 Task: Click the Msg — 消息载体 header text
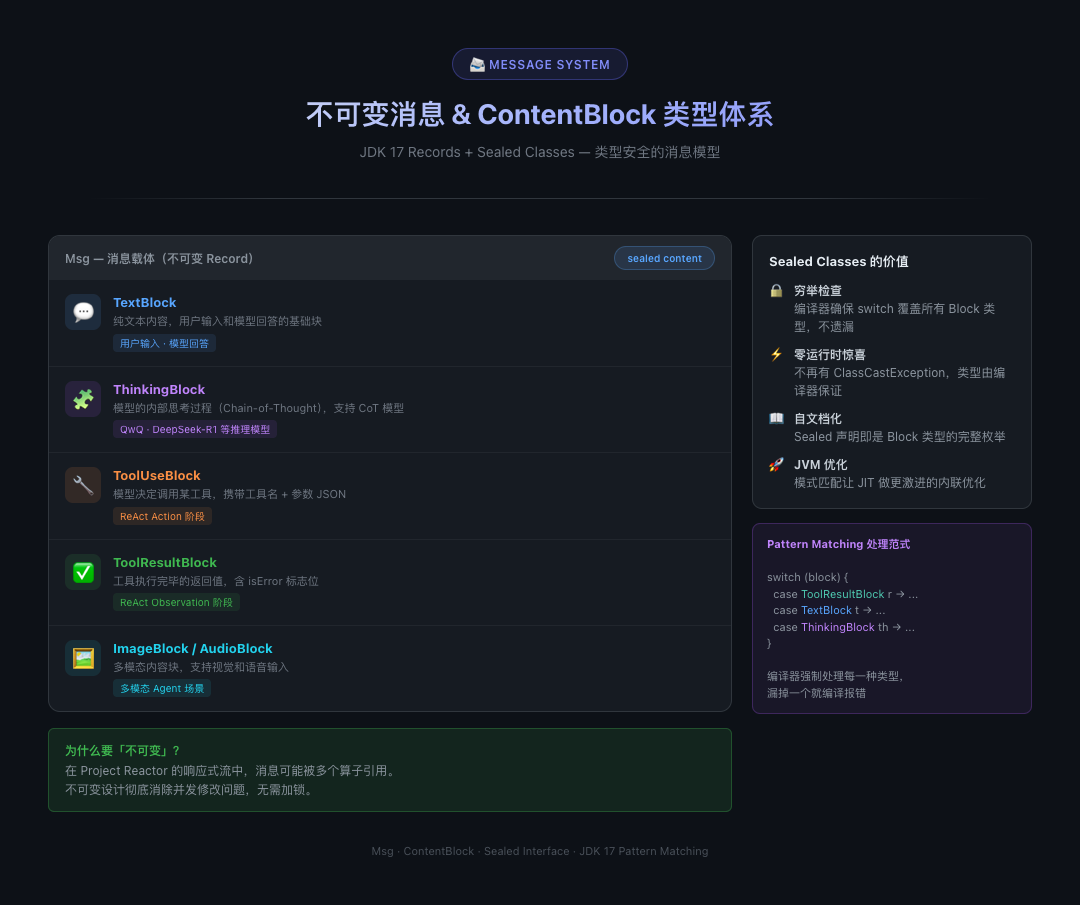(x=160, y=258)
